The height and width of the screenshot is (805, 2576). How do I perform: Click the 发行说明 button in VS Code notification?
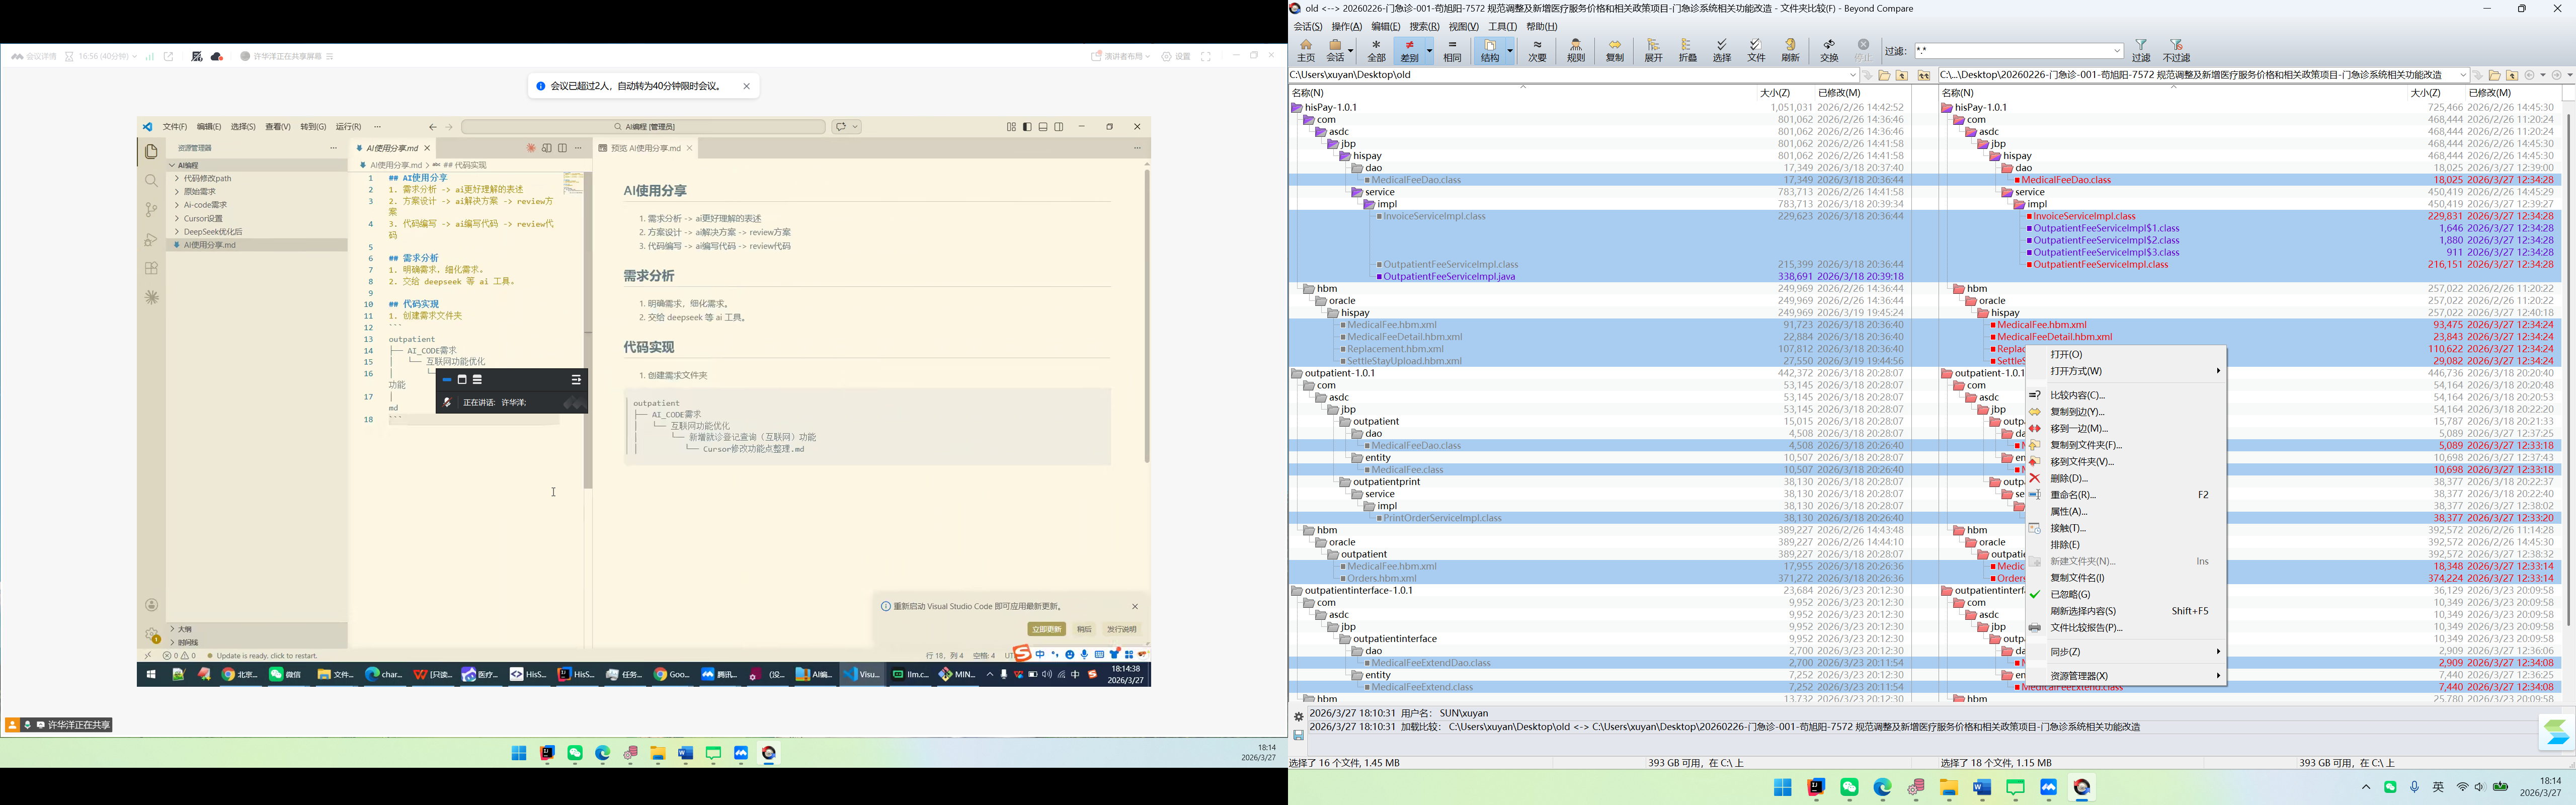[x=1121, y=629]
